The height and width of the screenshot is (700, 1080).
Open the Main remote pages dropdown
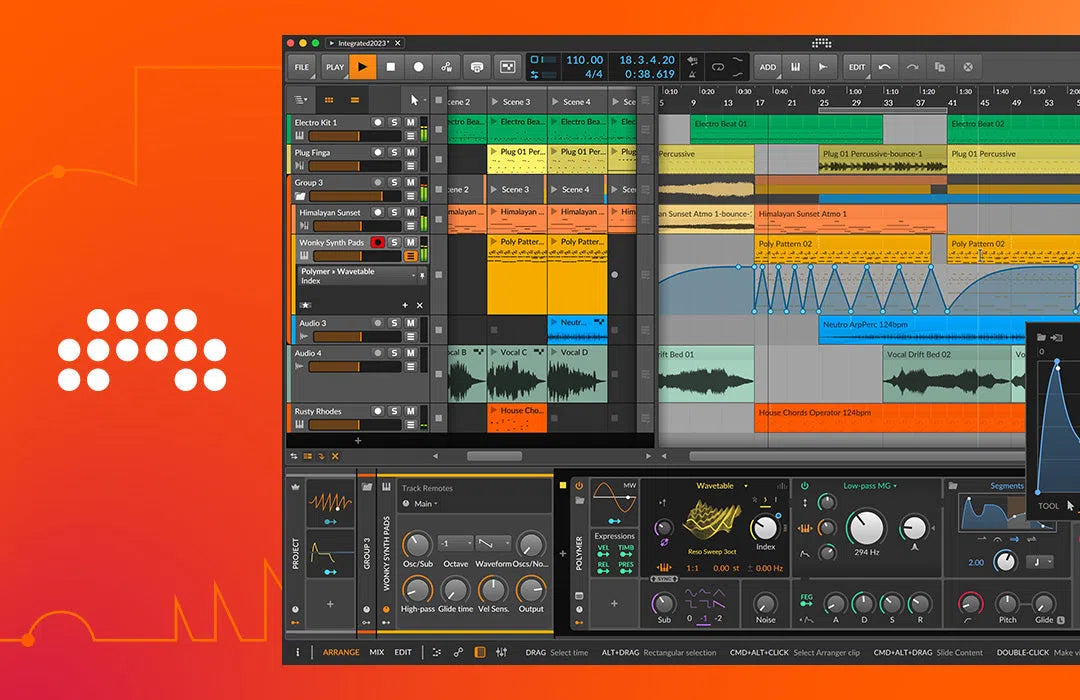point(425,504)
